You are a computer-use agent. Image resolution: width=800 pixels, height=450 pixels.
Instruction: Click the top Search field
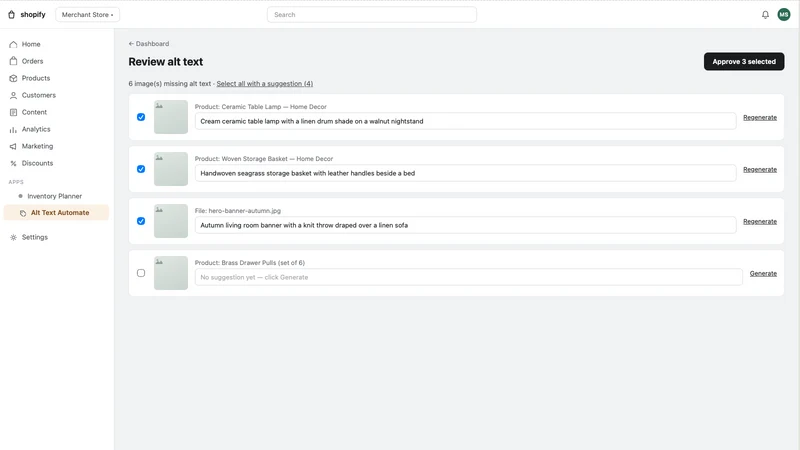tap(372, 15)
